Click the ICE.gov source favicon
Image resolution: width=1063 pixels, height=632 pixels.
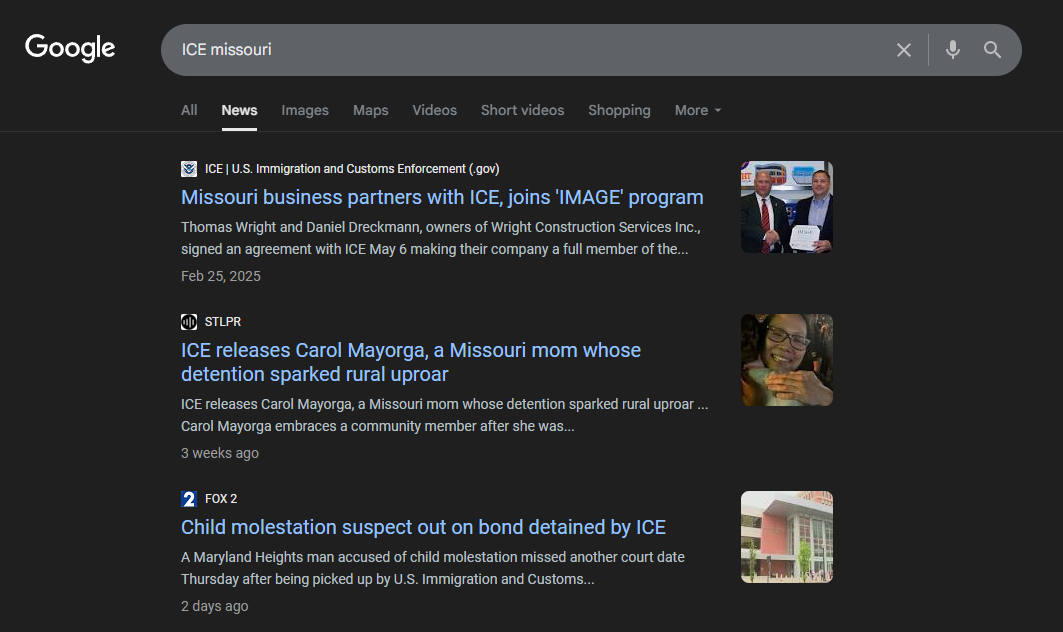(x=189, y=169)
